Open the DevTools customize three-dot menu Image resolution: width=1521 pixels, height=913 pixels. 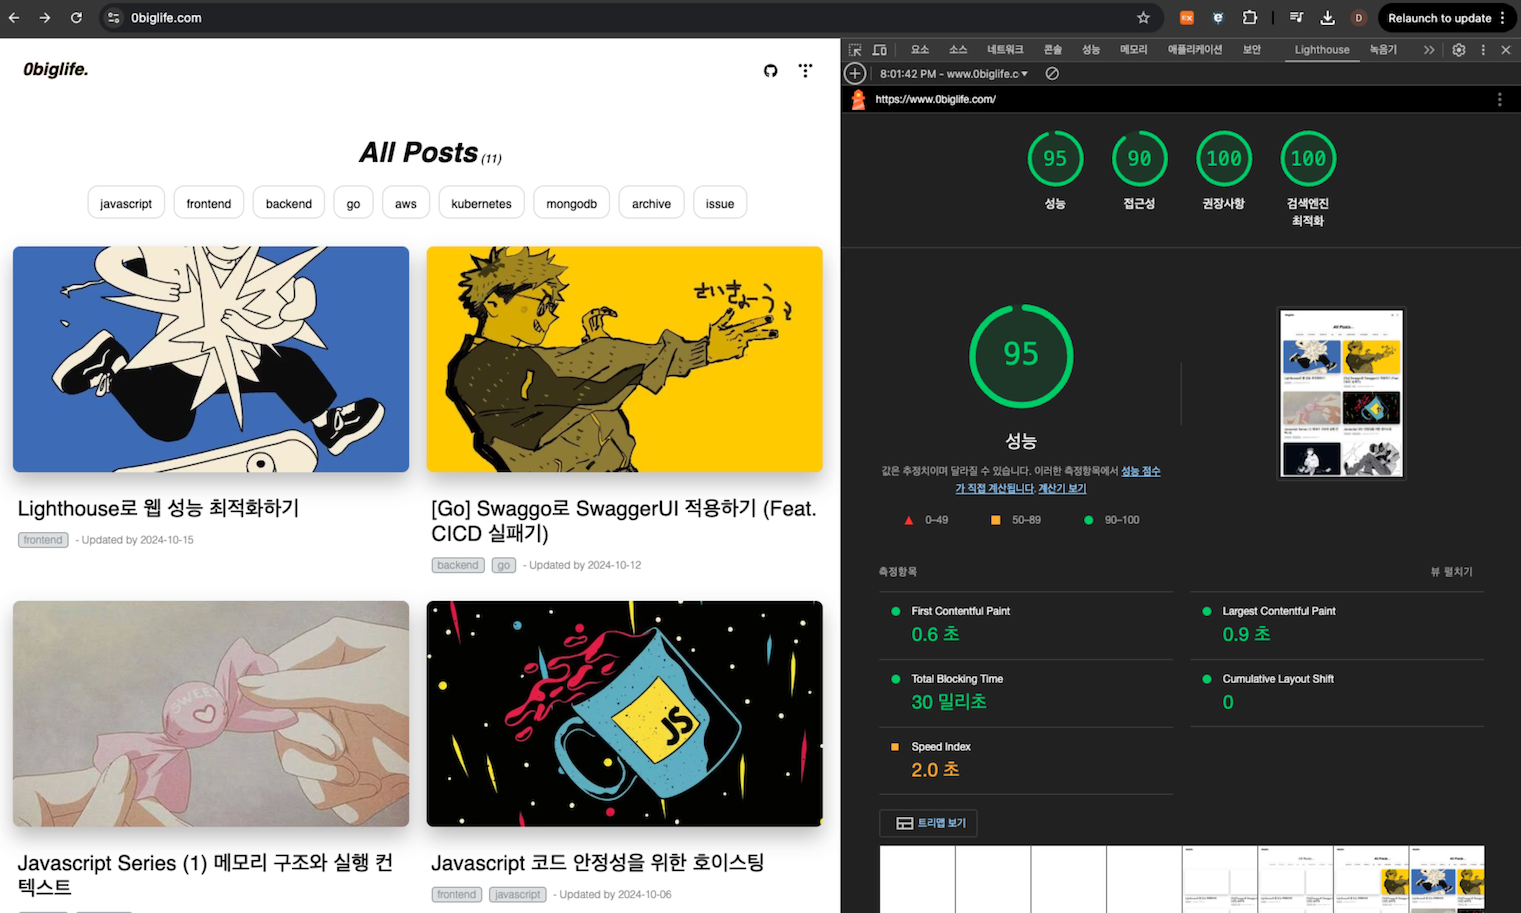coord(1483,50)
